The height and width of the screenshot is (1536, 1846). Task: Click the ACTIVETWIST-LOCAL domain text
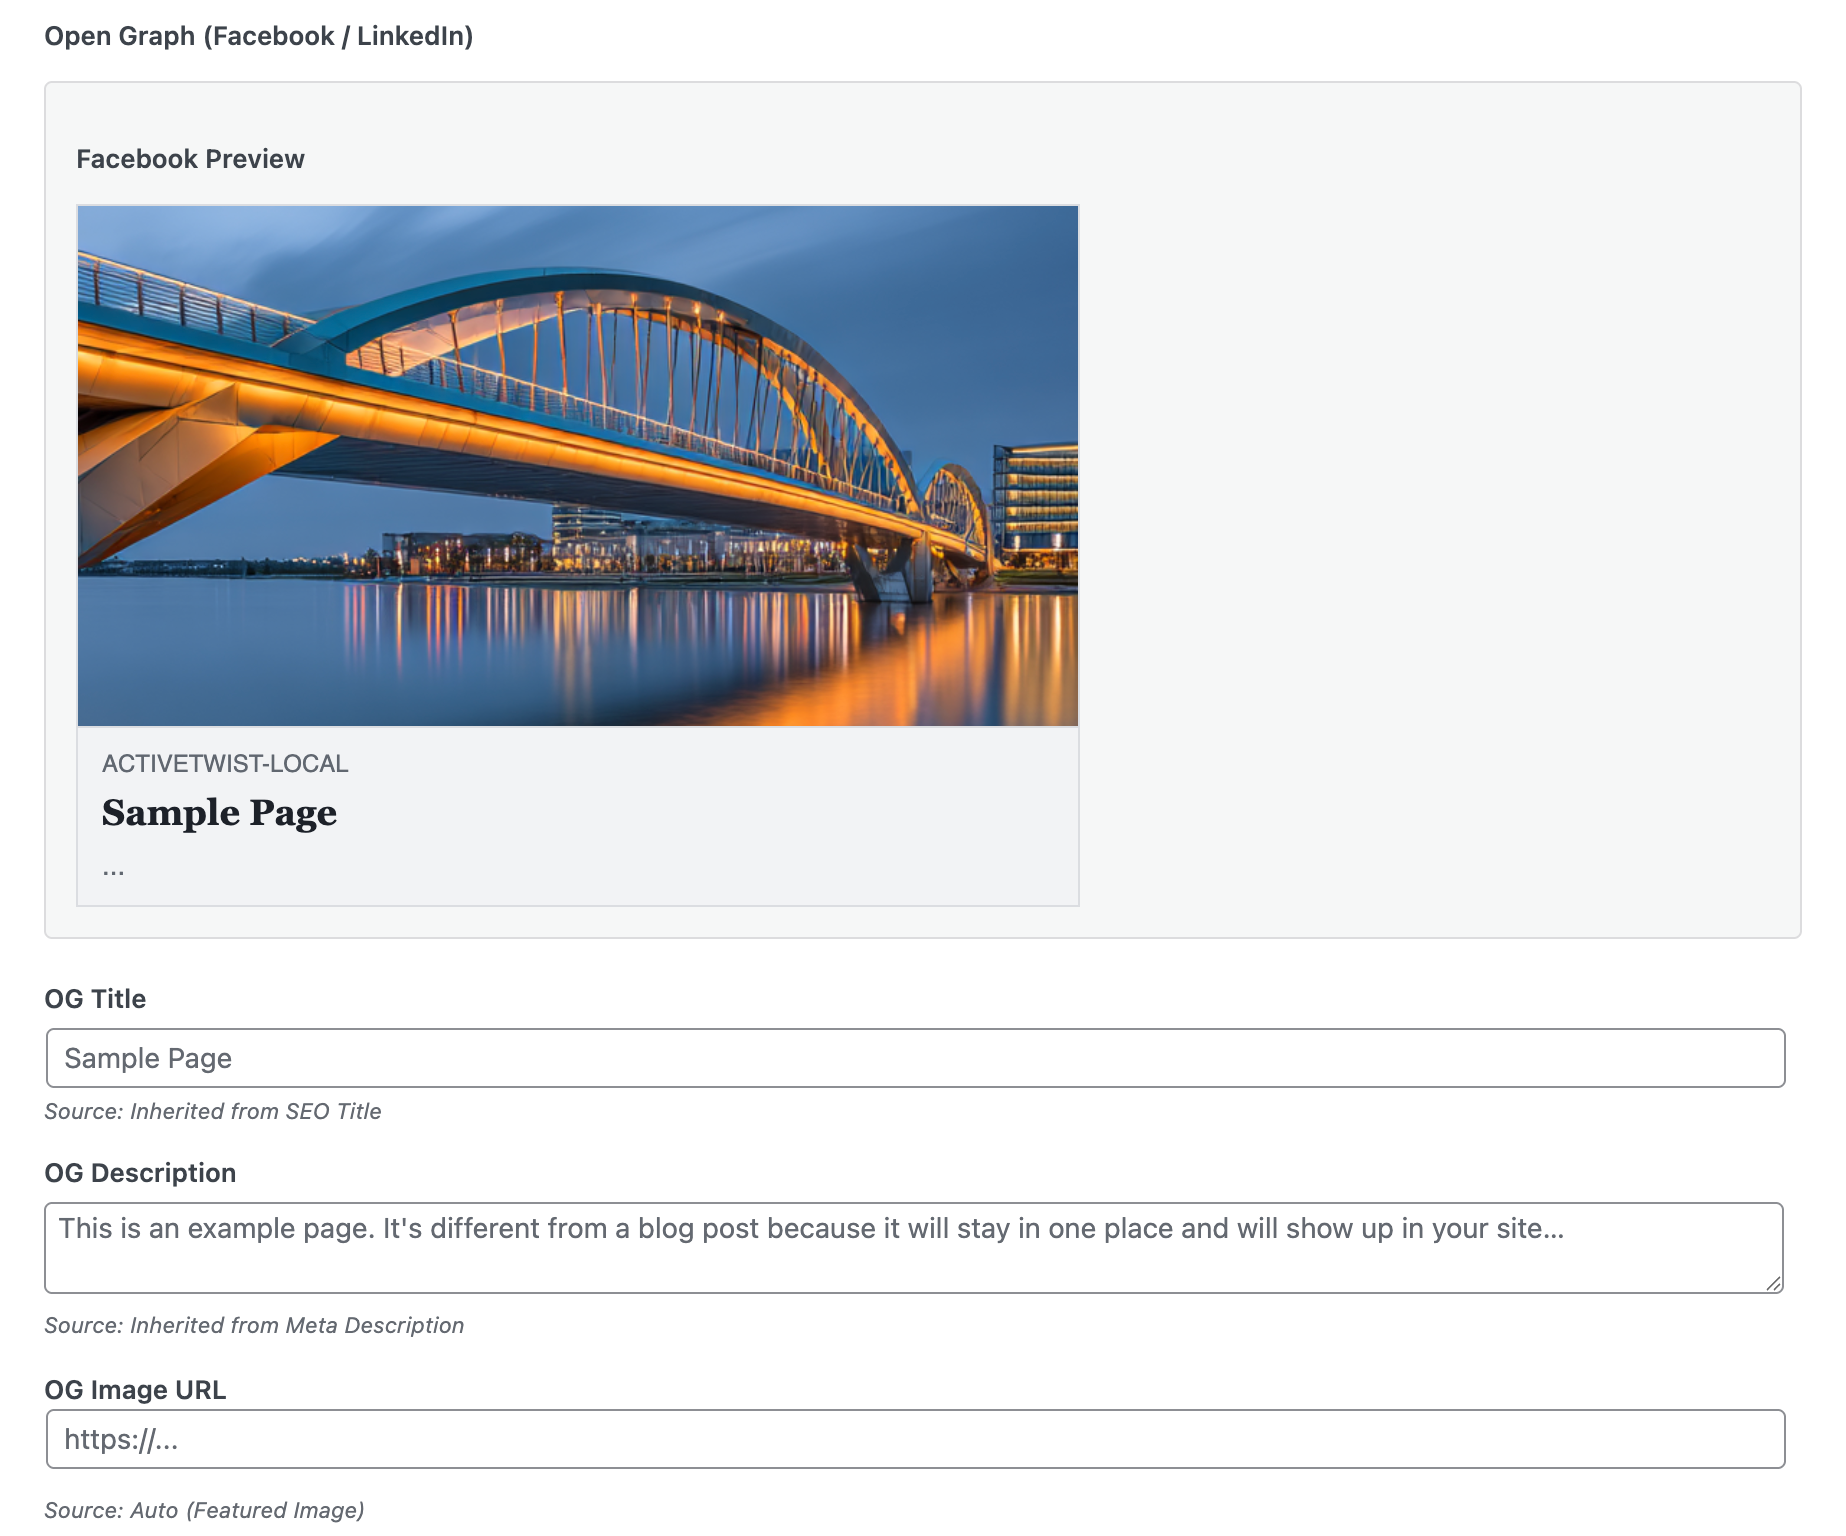(x=225, y=764)
